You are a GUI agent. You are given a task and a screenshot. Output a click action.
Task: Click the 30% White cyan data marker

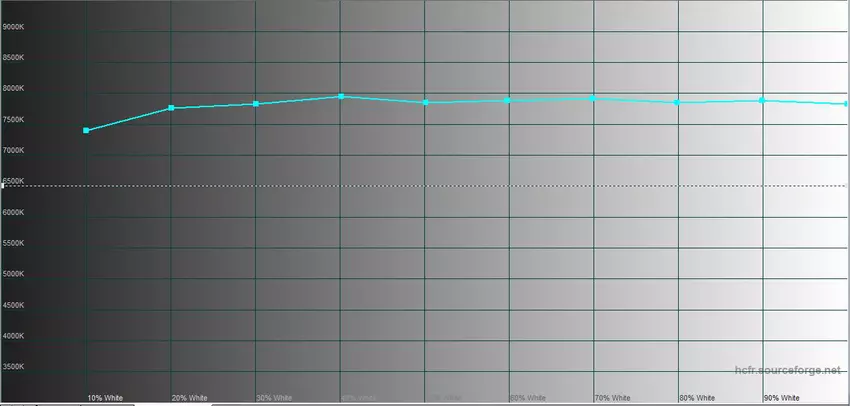(256, 104)
